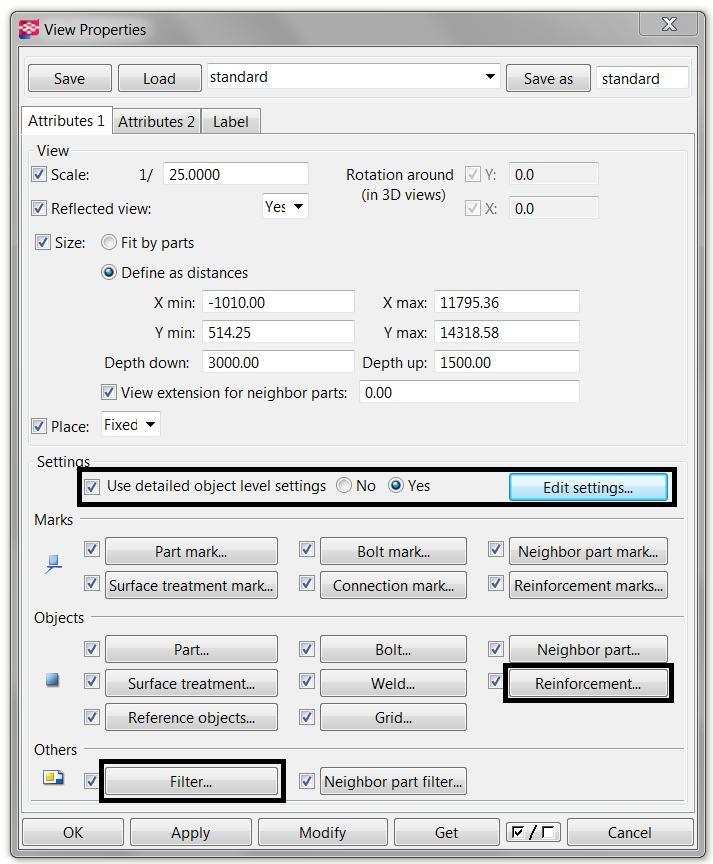Toggle checkbox beside Reinforcement marks
Image resolution: width=713 pixels, height=864 pixels.
click(495, 583)
